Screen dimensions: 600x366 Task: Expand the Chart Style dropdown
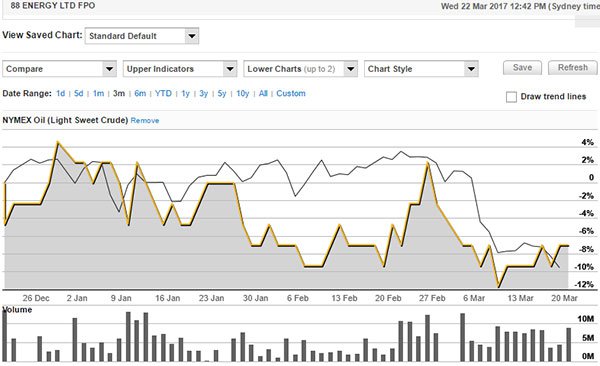point(421,69)
